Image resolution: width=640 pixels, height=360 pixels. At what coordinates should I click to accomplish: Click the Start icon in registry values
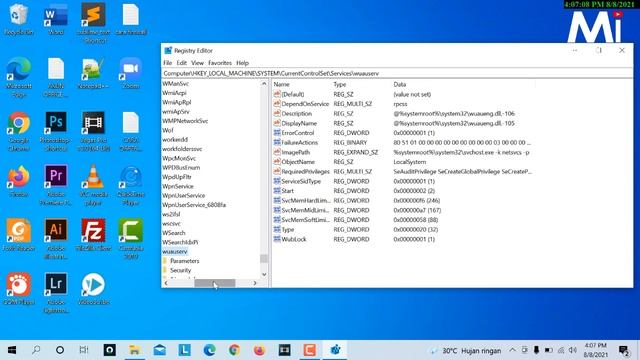(277, 191)
